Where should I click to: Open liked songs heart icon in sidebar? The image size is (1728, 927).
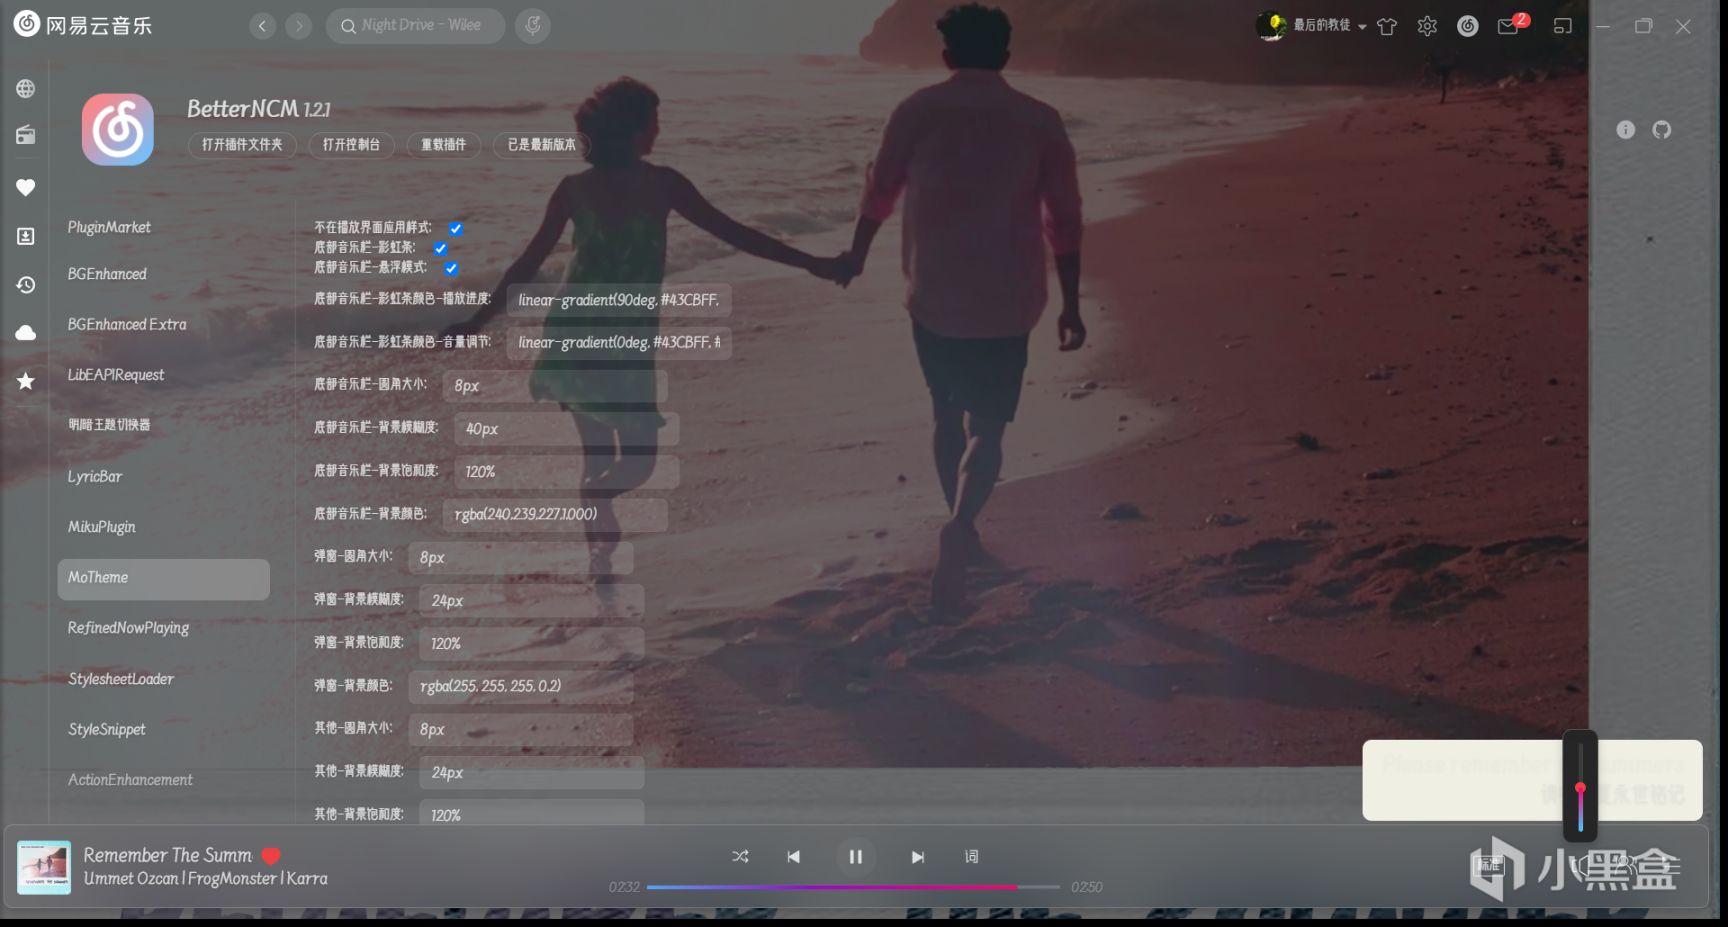click(x=26, y=187)
